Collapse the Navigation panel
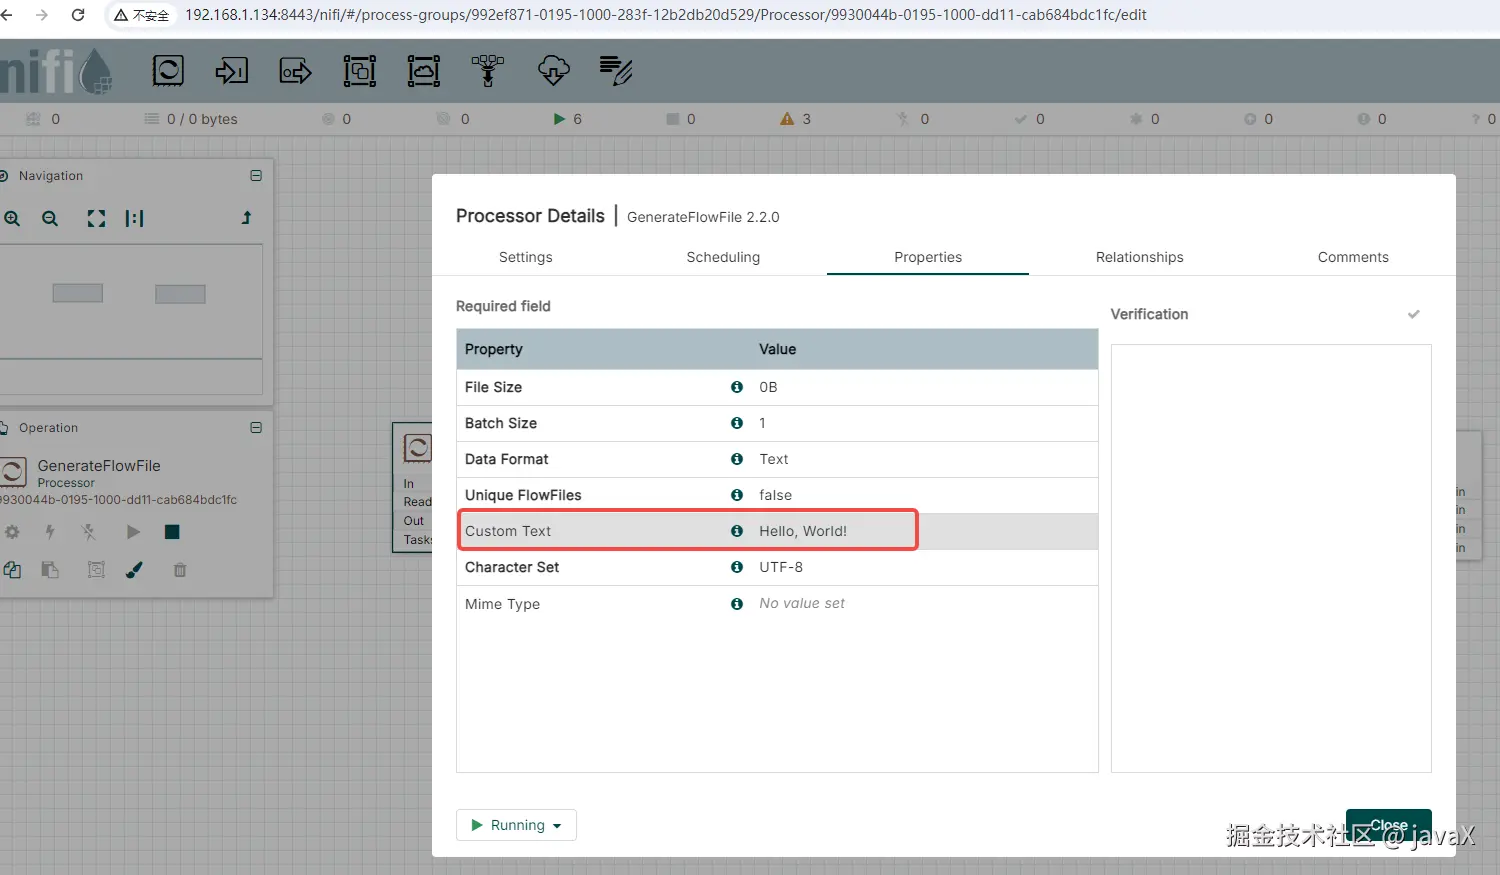Image resolution: width=1500 pixels, height=875 pixels. pyautogui.click(x=256, y=175)
